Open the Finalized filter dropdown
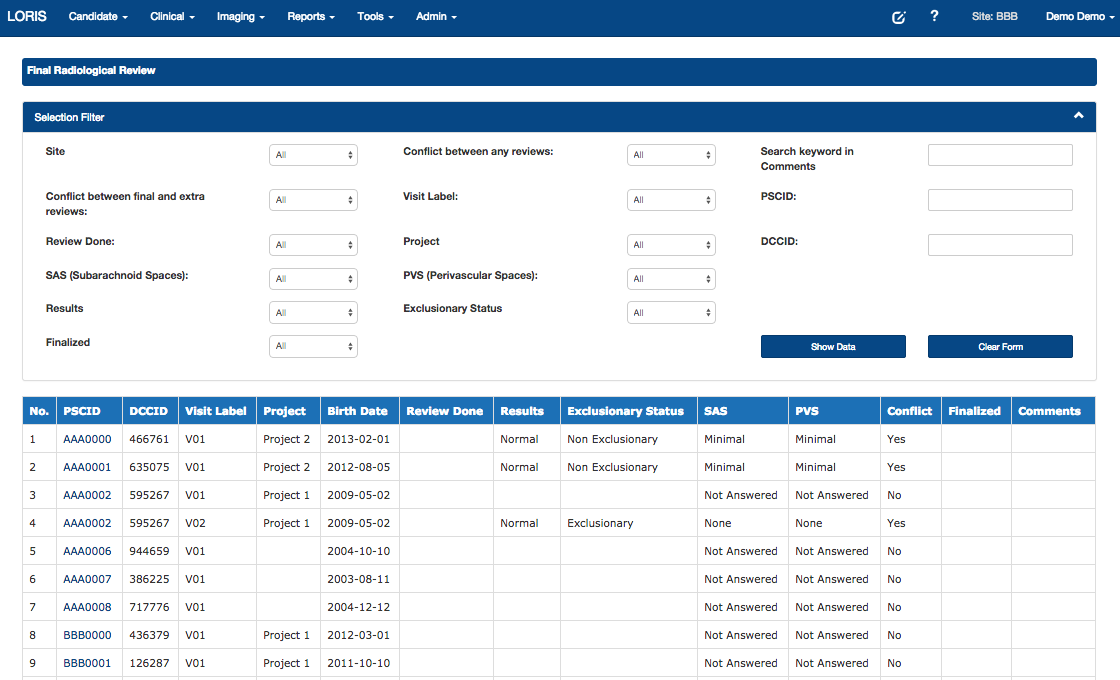The width and height of the screenshot is (1120, 680). [x=313, y=346]
